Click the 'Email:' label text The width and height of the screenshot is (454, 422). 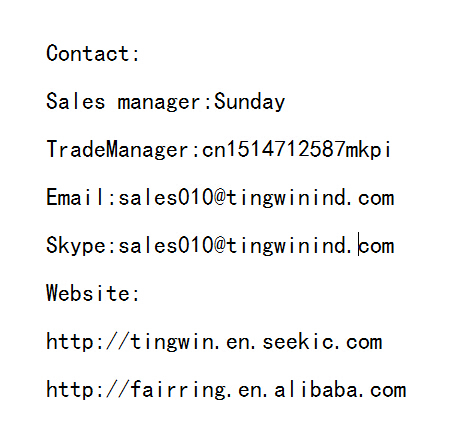click(81, 197)
